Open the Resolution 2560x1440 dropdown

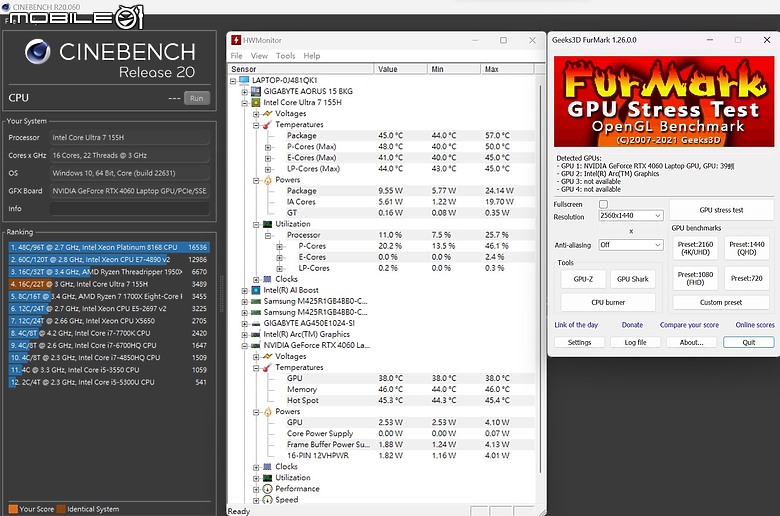[x=631, y=215]
